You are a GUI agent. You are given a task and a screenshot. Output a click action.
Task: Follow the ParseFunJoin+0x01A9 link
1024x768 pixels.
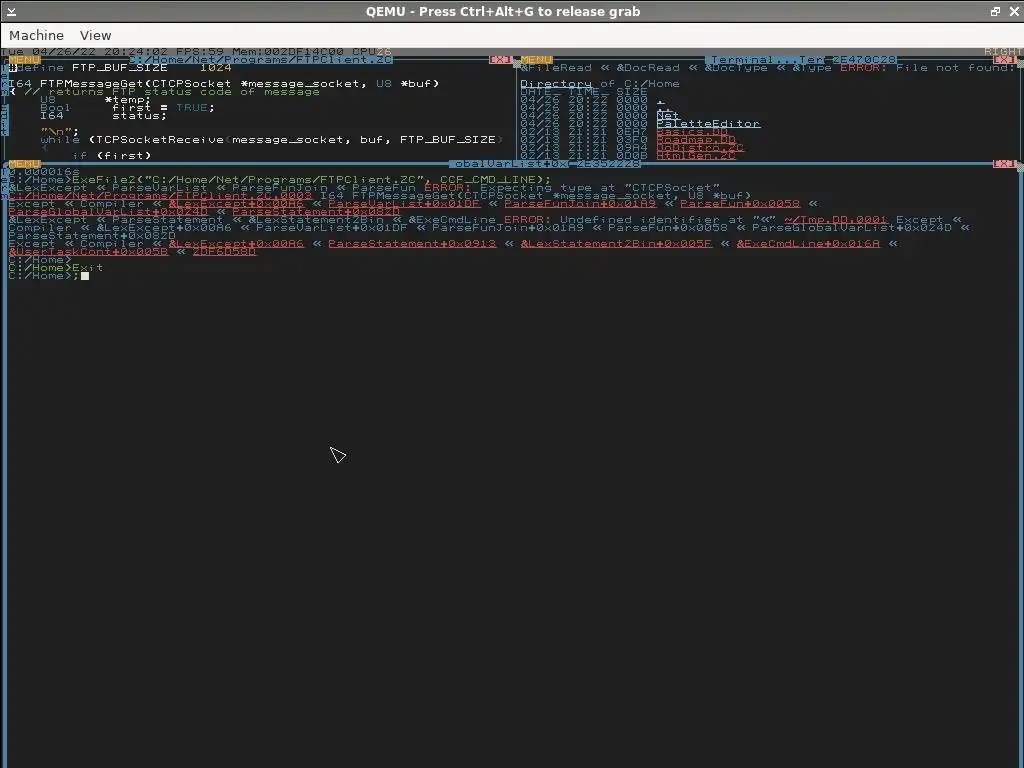pyautogui.click(x=579, y=204)
